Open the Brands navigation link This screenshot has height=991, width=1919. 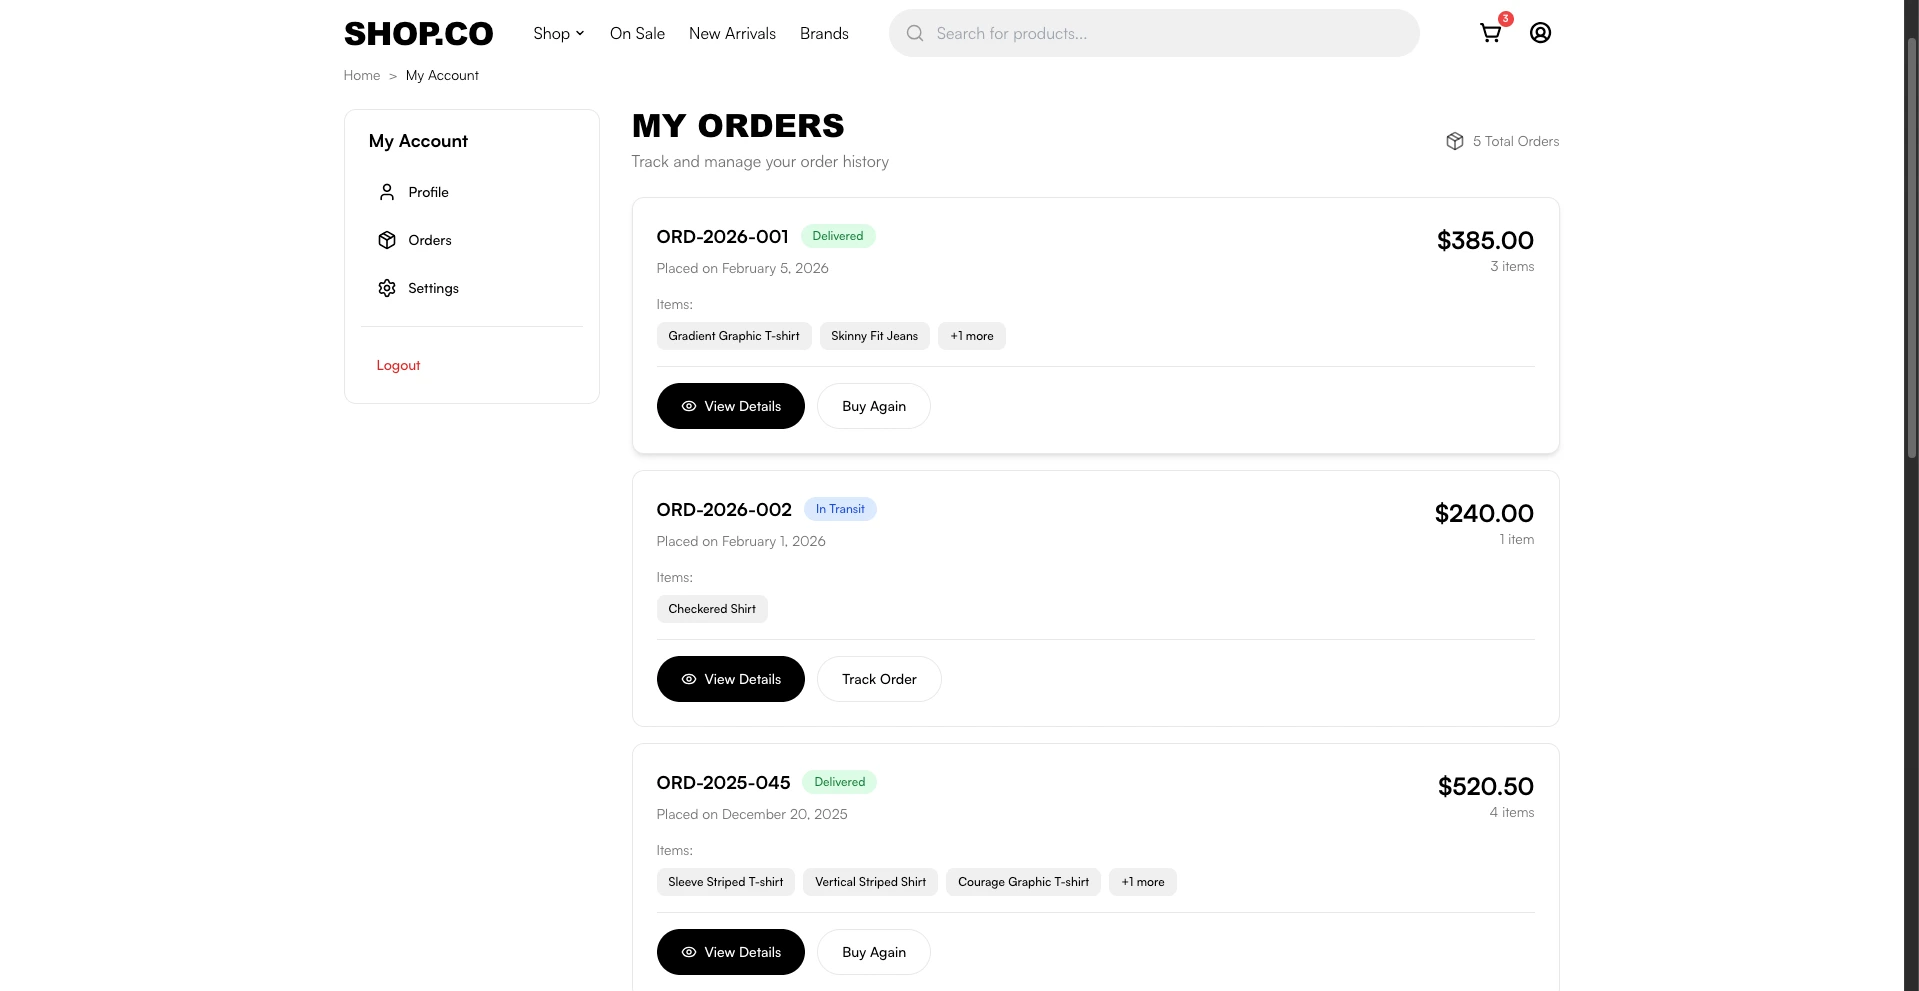click(x=824, y=33)
